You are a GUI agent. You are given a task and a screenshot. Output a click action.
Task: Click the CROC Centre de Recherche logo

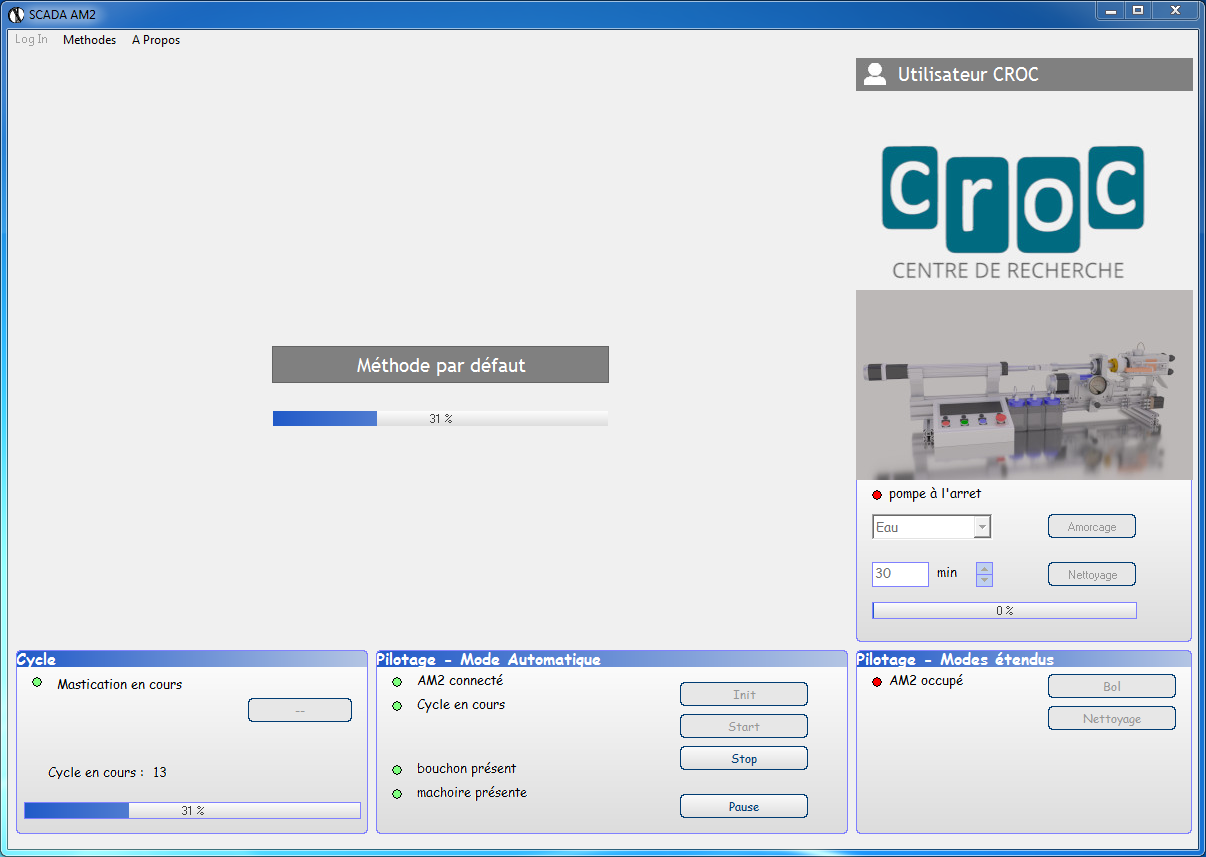1012,212
